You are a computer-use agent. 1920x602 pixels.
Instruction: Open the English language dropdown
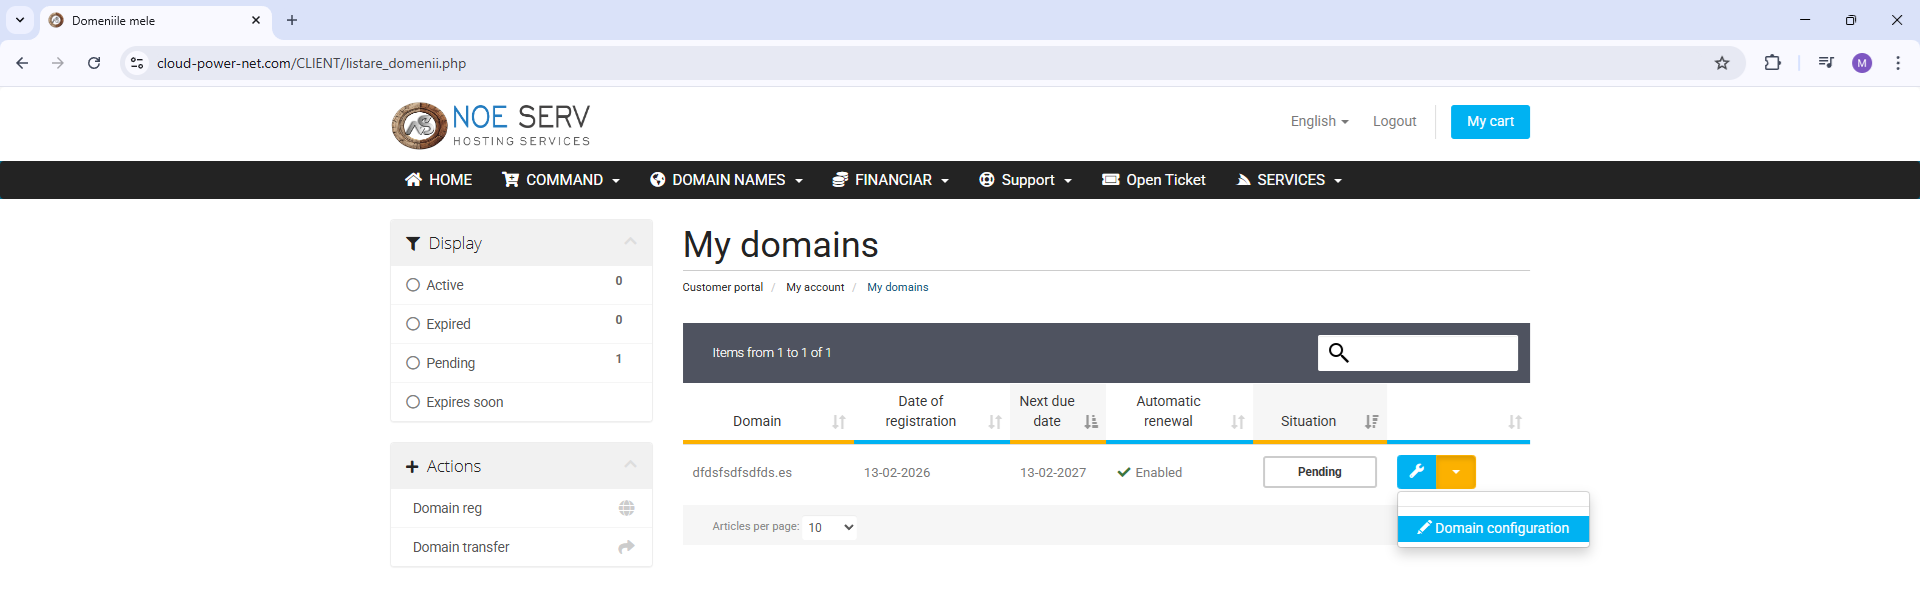(1319, 121)
